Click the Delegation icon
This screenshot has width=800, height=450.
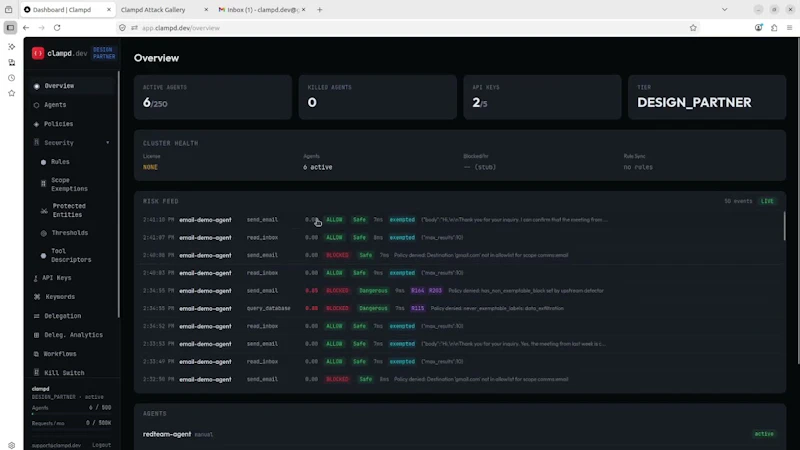(36, 316)
